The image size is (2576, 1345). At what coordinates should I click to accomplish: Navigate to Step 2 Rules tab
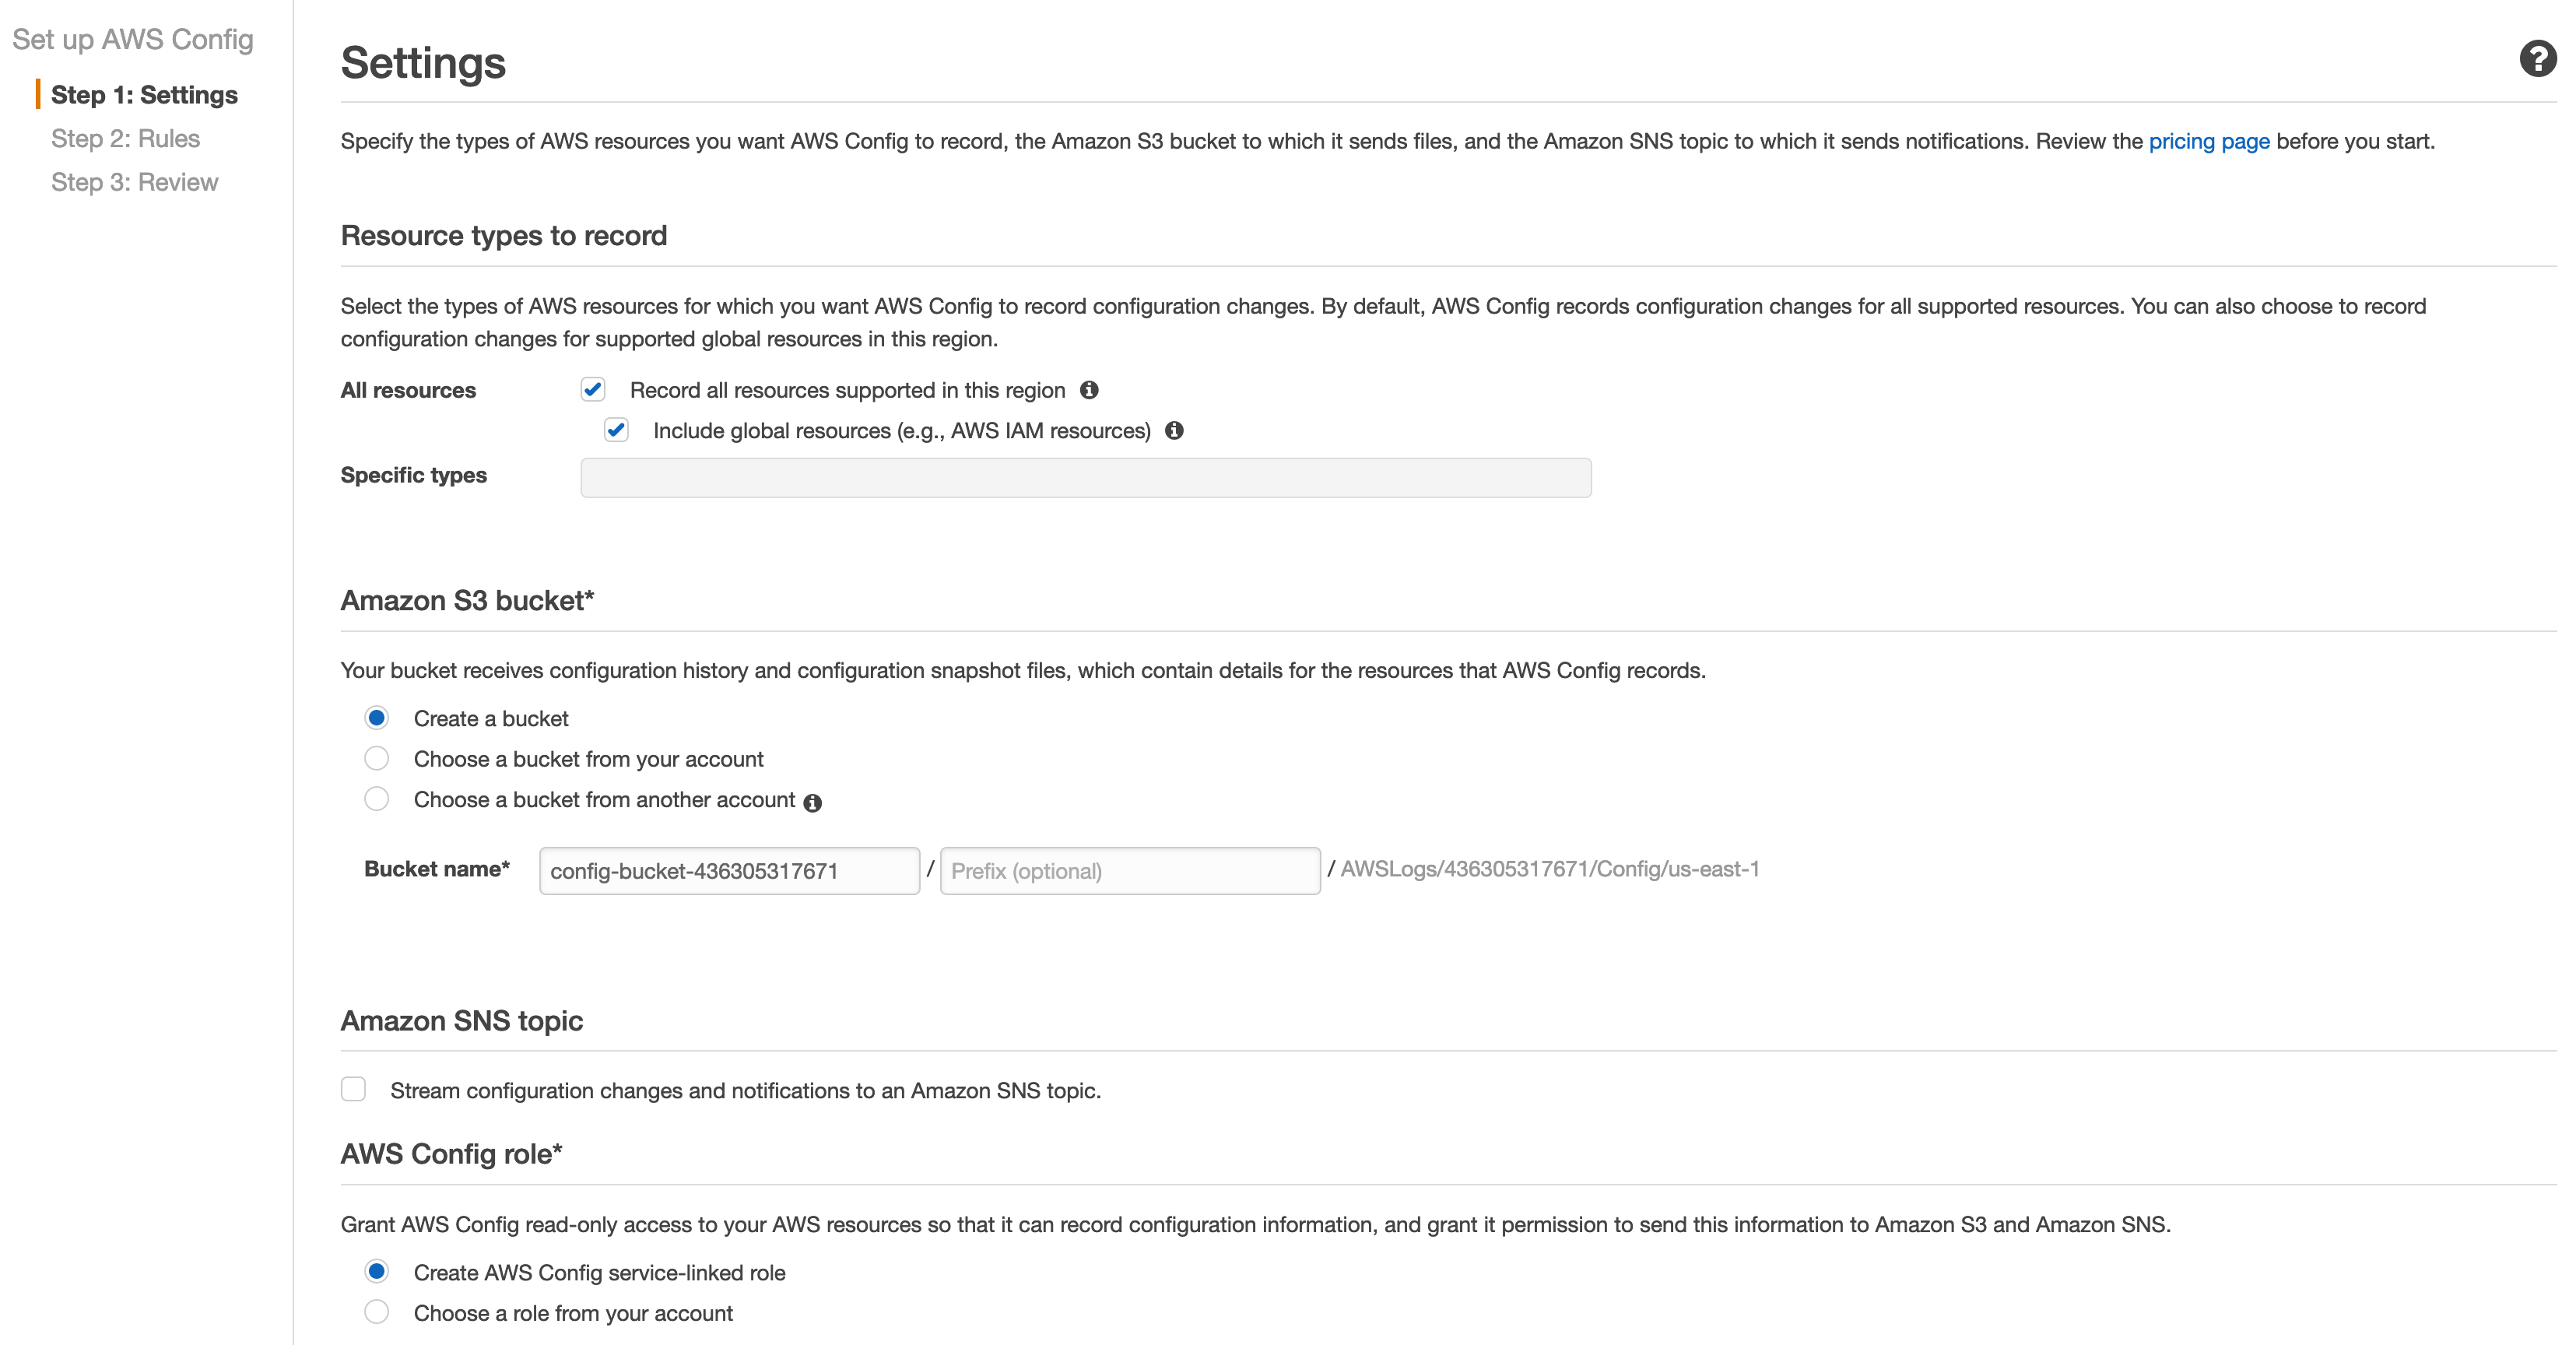[123, 138]
